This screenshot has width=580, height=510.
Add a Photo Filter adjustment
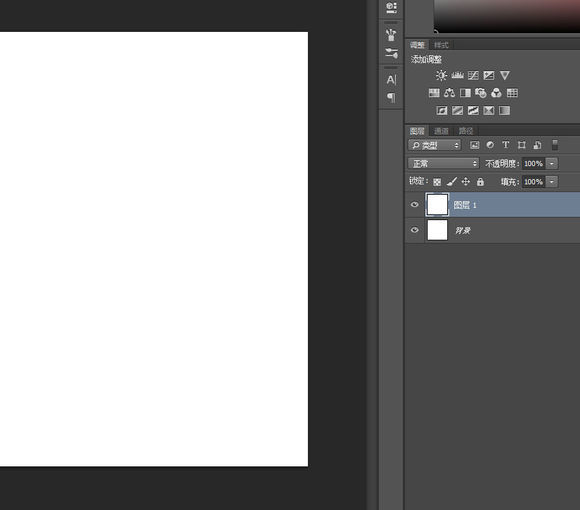coord(480,93)
